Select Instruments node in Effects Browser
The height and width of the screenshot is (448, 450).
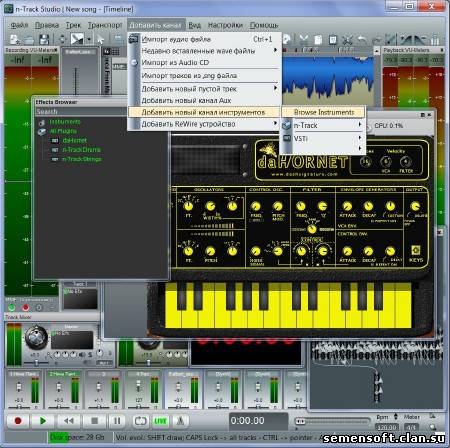65,122
